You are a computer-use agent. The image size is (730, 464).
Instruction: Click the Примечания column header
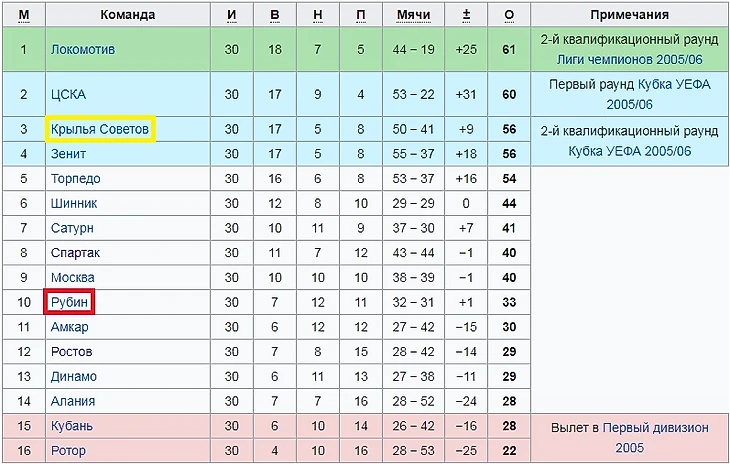coord(629,15)
